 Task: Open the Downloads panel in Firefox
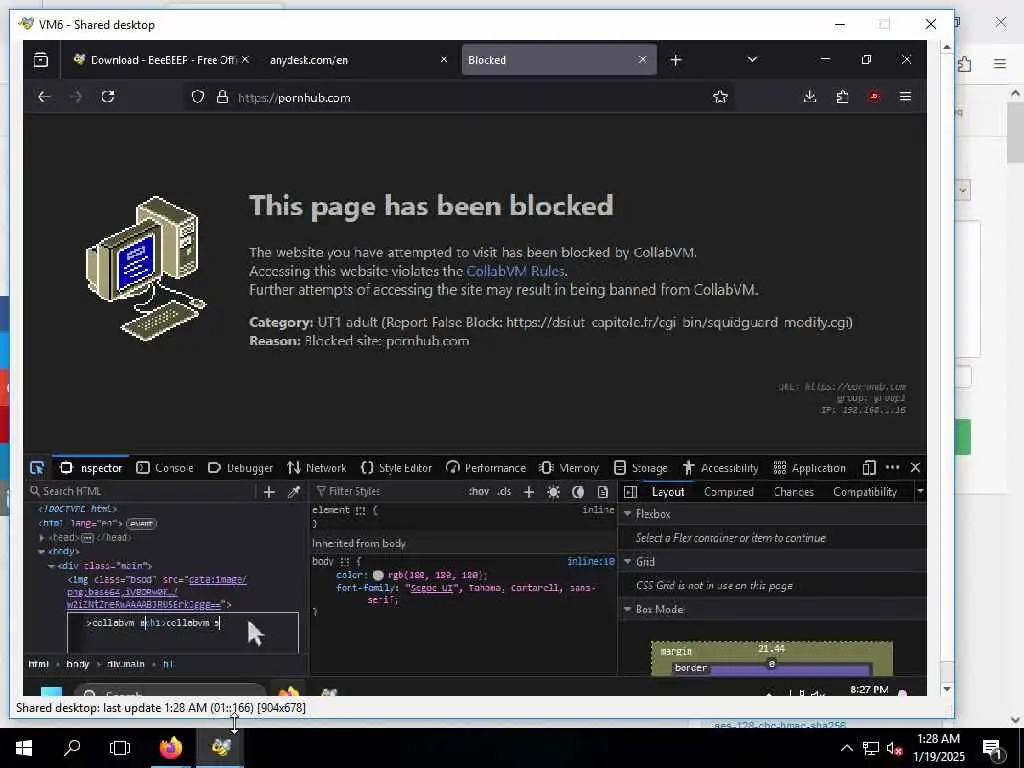point(810,97)
